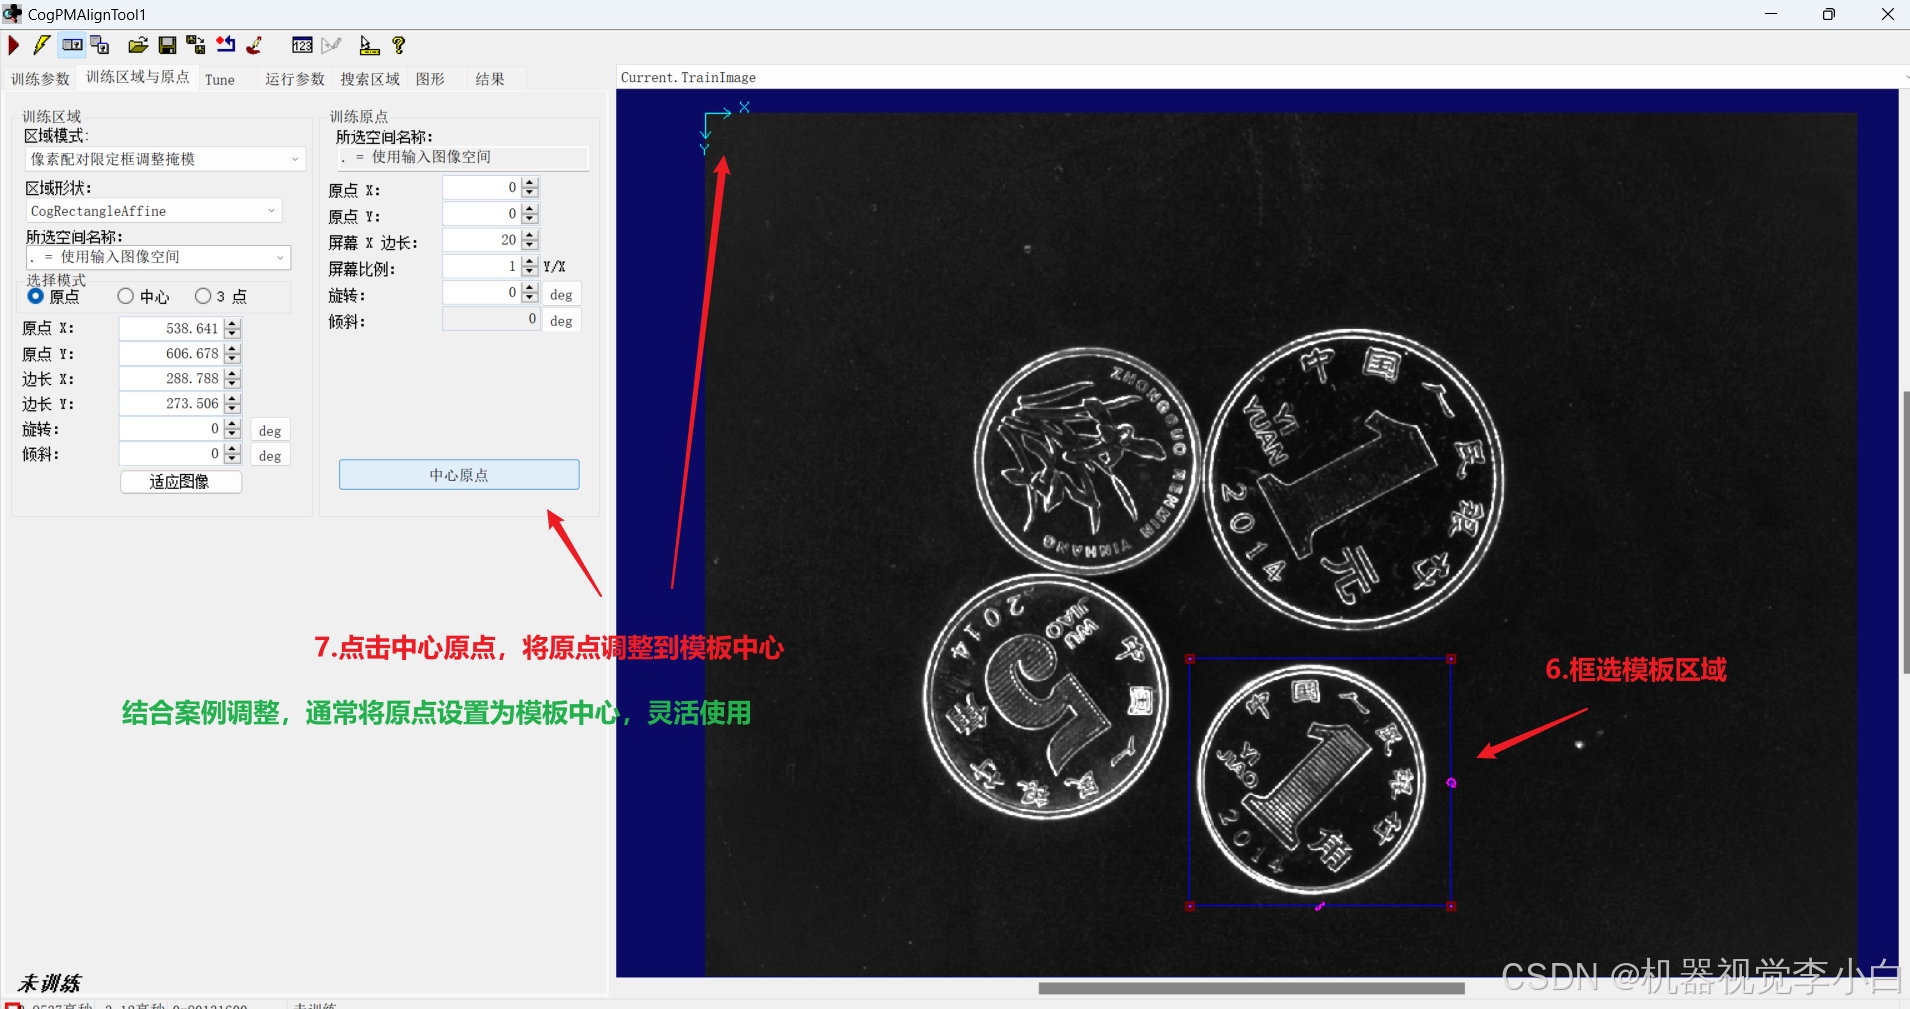Screen dimensions: 1910x1009
Task: Open the 结果 tab
Action: tap(490, 79)
